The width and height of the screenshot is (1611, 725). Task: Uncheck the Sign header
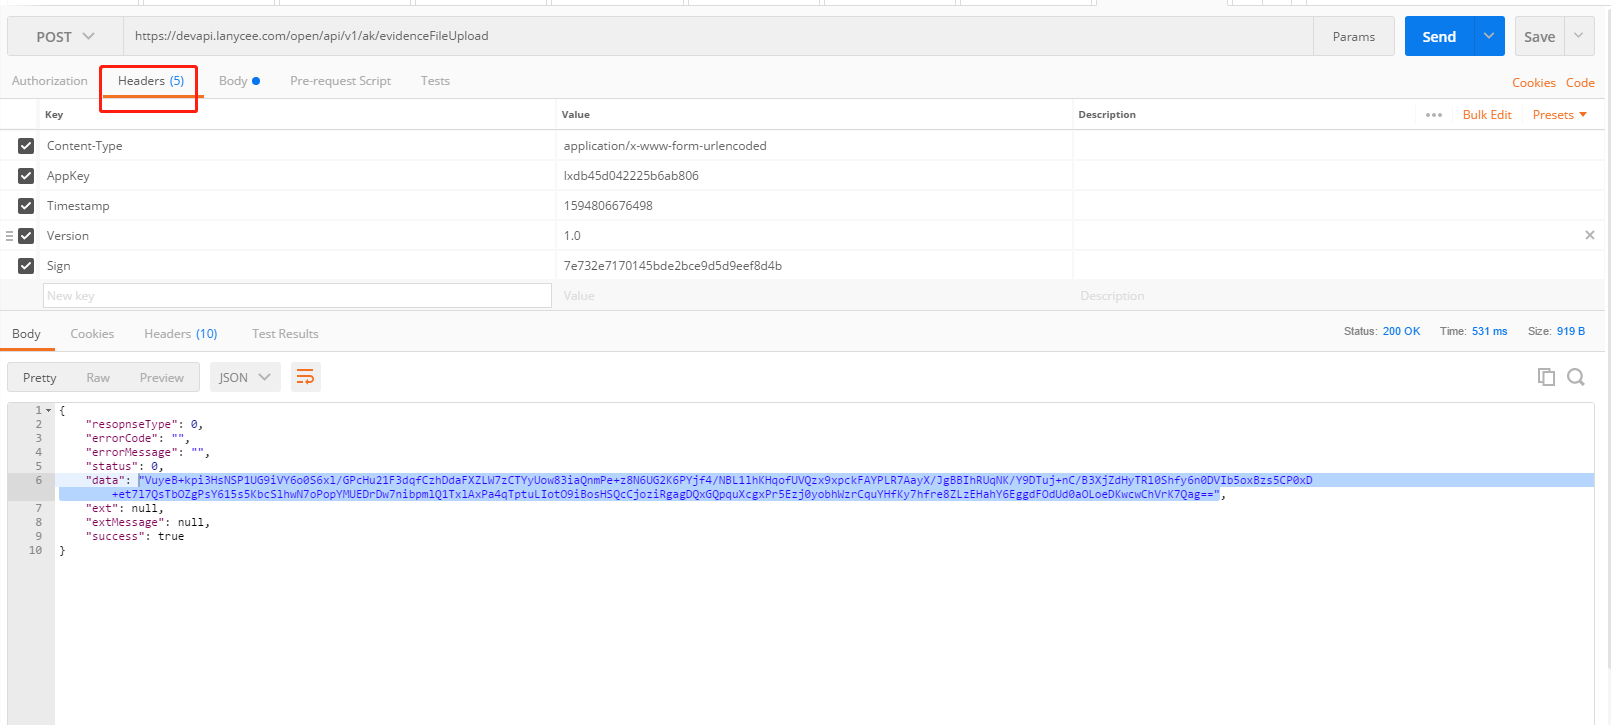coord(26,266)
